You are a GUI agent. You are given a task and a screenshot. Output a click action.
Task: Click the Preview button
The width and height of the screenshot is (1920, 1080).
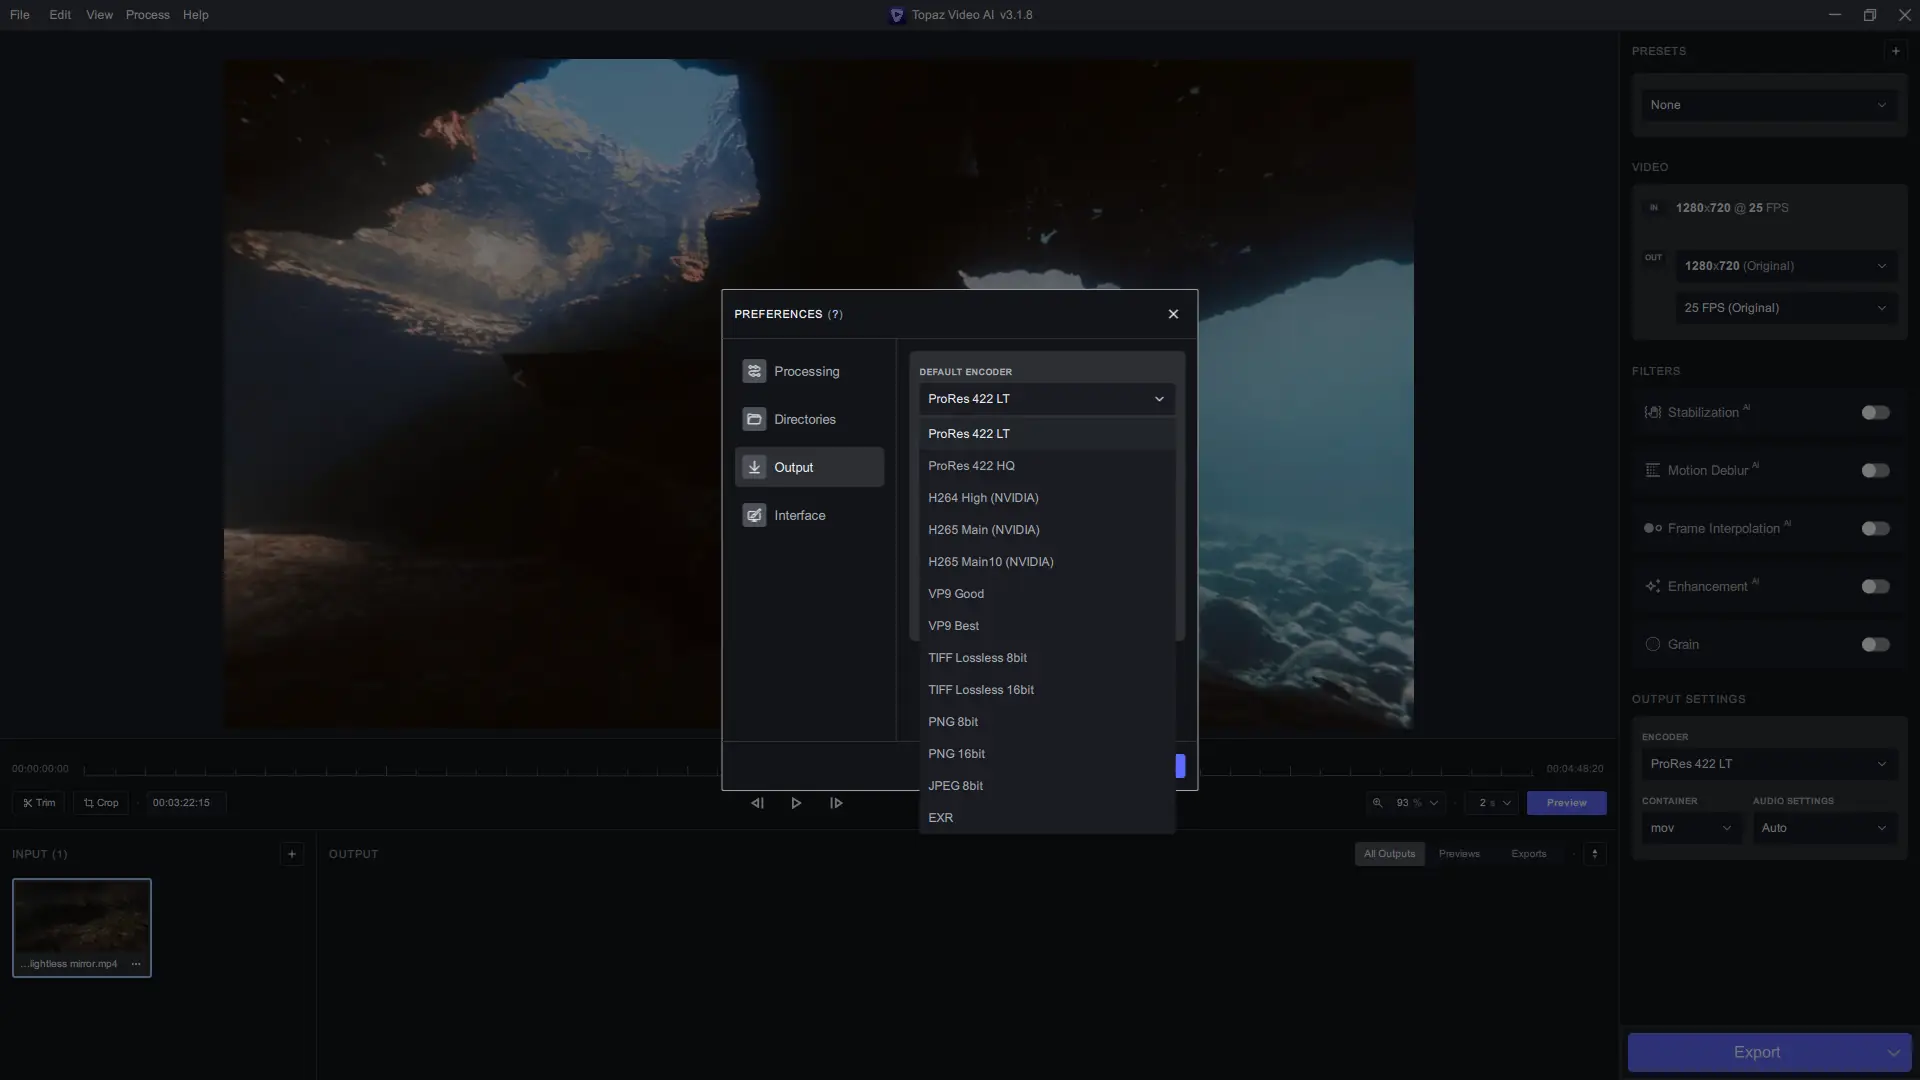click(1565, 803)
